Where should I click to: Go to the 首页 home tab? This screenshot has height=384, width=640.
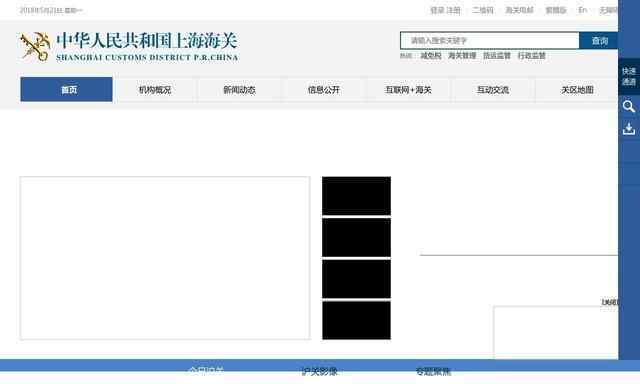(67, 89)
